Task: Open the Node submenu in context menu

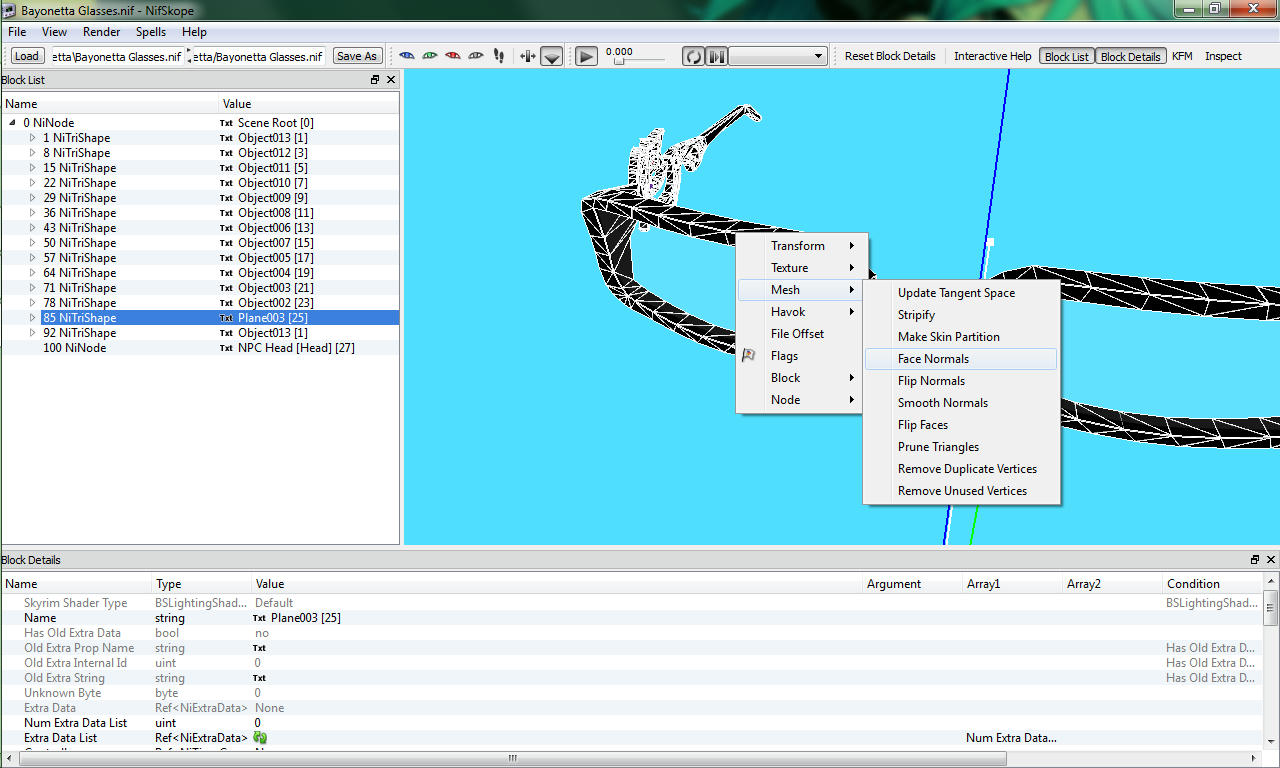Action: [x=800, y=400]
